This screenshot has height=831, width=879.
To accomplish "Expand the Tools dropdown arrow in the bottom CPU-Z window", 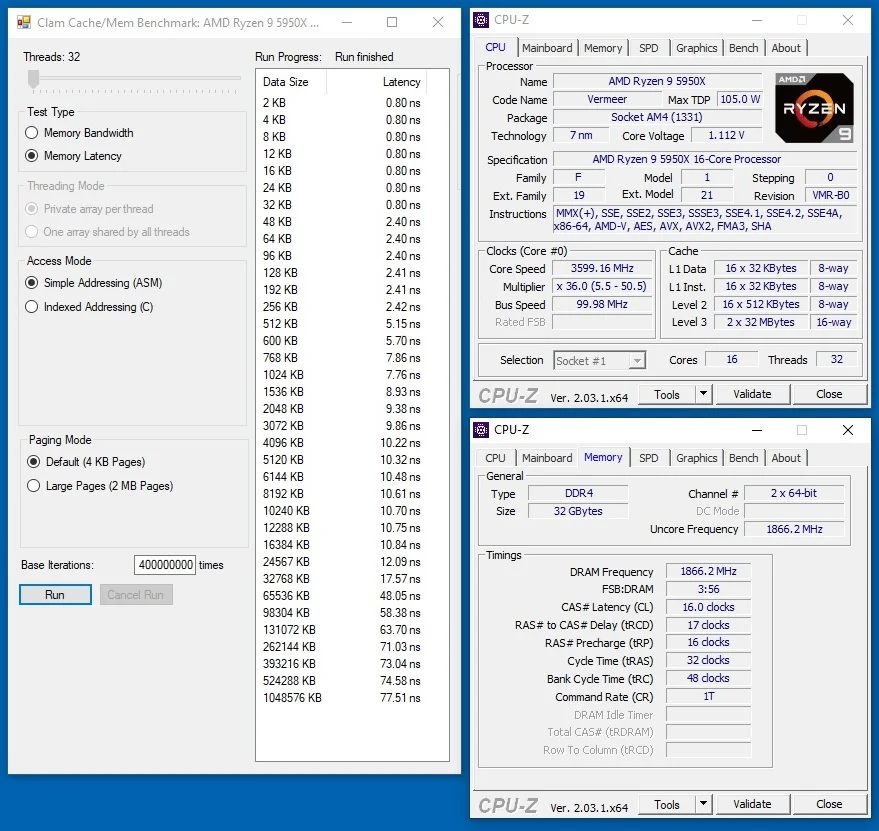I will tap(704, 804).
